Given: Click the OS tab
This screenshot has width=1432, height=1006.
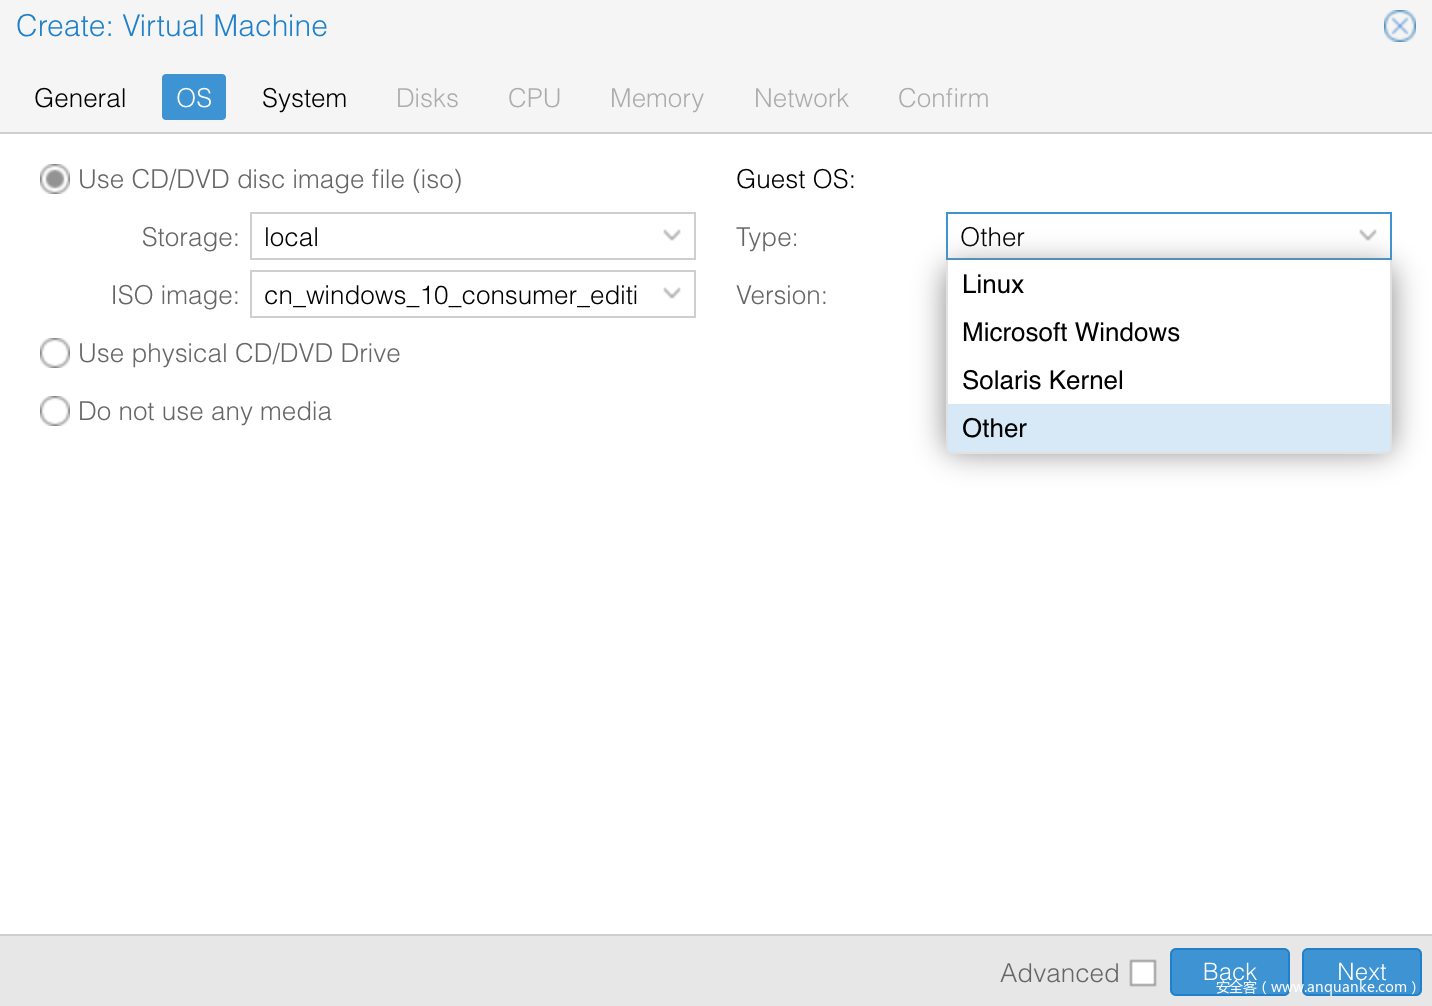Looking at the screenshot, I should pos(194,98).
